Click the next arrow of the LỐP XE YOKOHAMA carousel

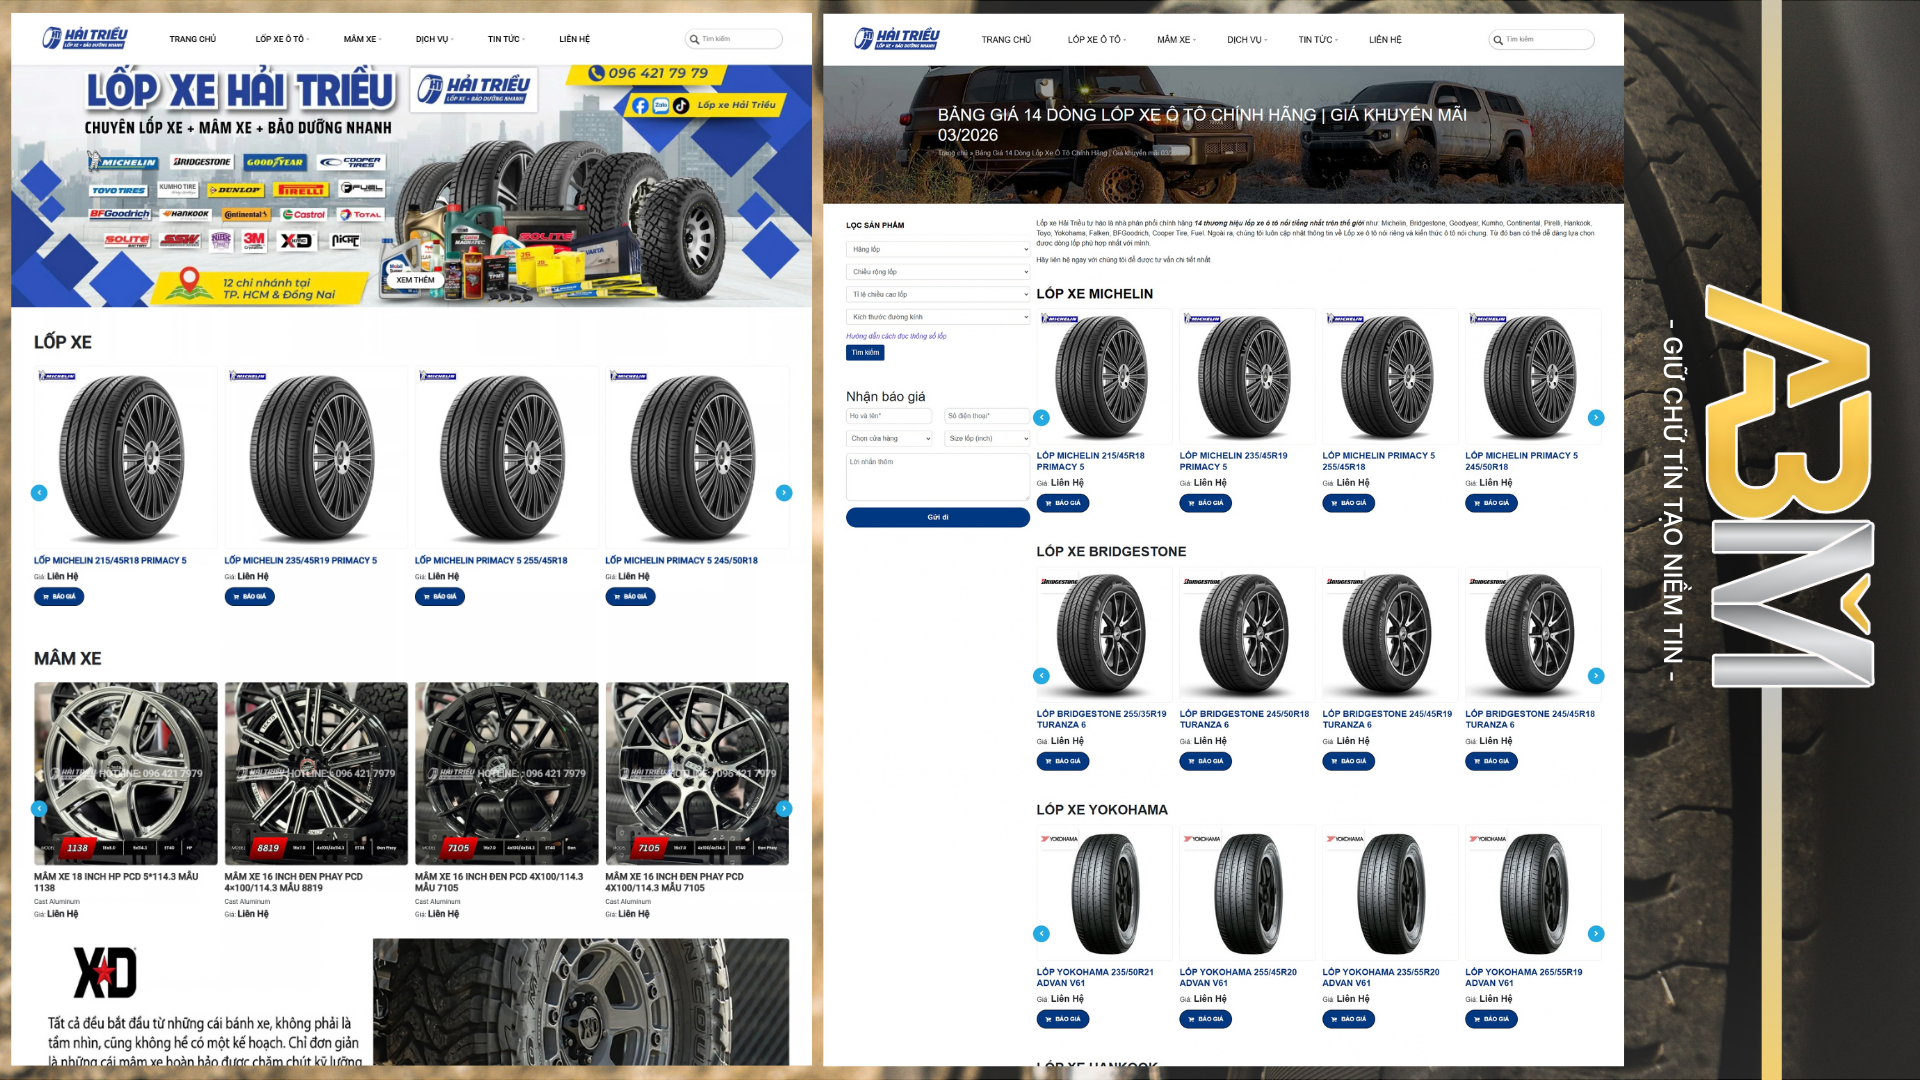(1596, 934)
